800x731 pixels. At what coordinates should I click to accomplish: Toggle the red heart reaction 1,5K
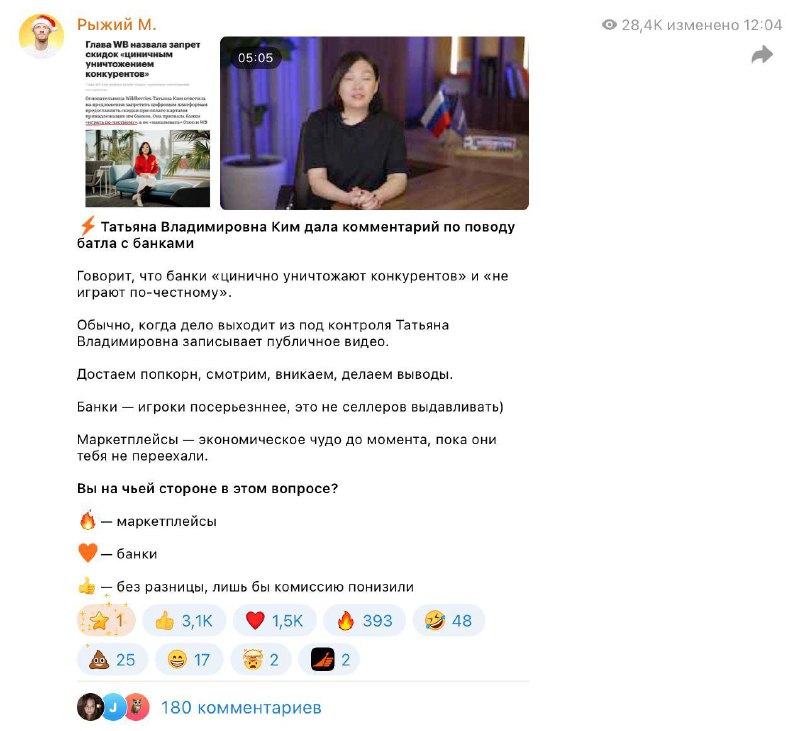pos(274,620)
